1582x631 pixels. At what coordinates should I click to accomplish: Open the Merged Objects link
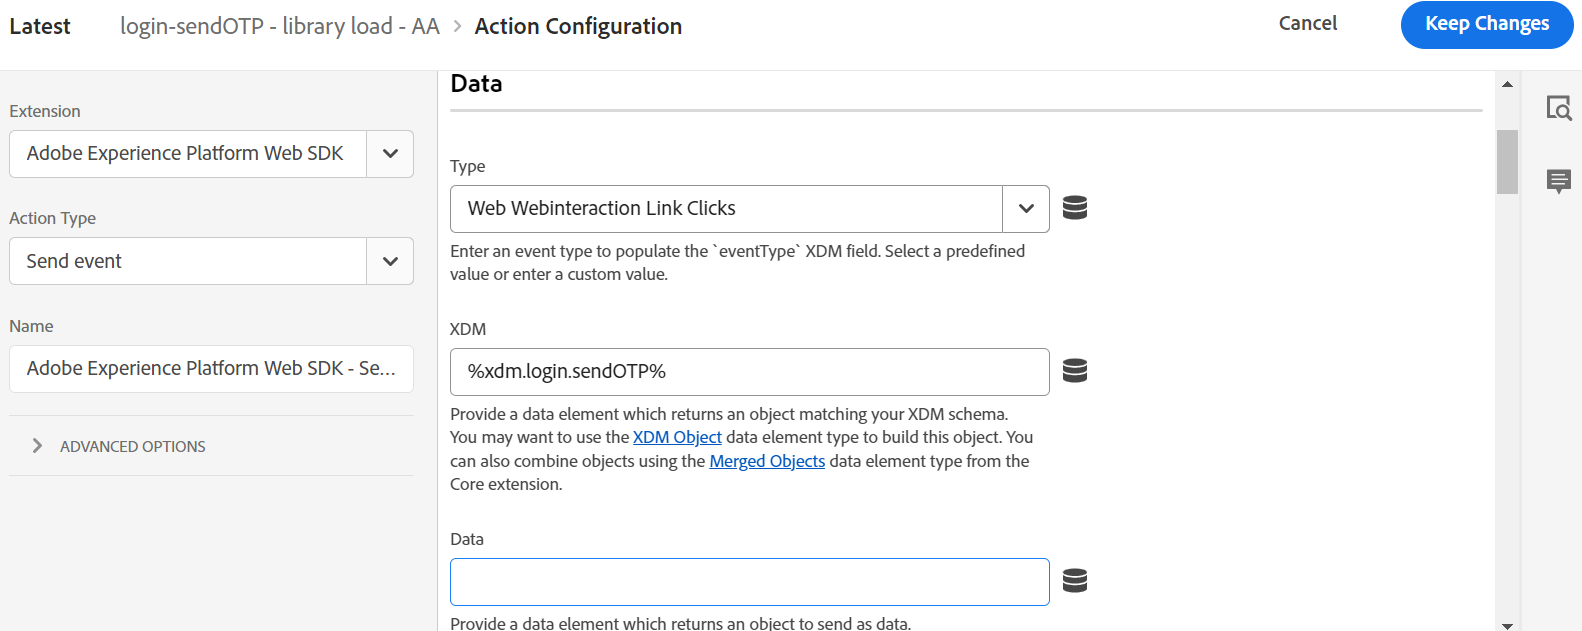point(767,461)
